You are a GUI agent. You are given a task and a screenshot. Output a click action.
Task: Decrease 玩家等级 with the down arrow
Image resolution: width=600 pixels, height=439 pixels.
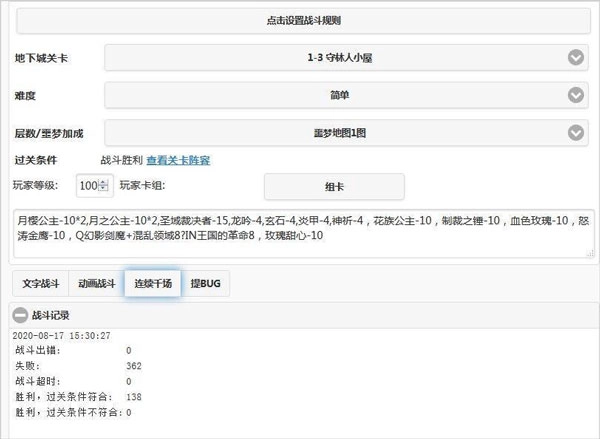coord(104,190)
